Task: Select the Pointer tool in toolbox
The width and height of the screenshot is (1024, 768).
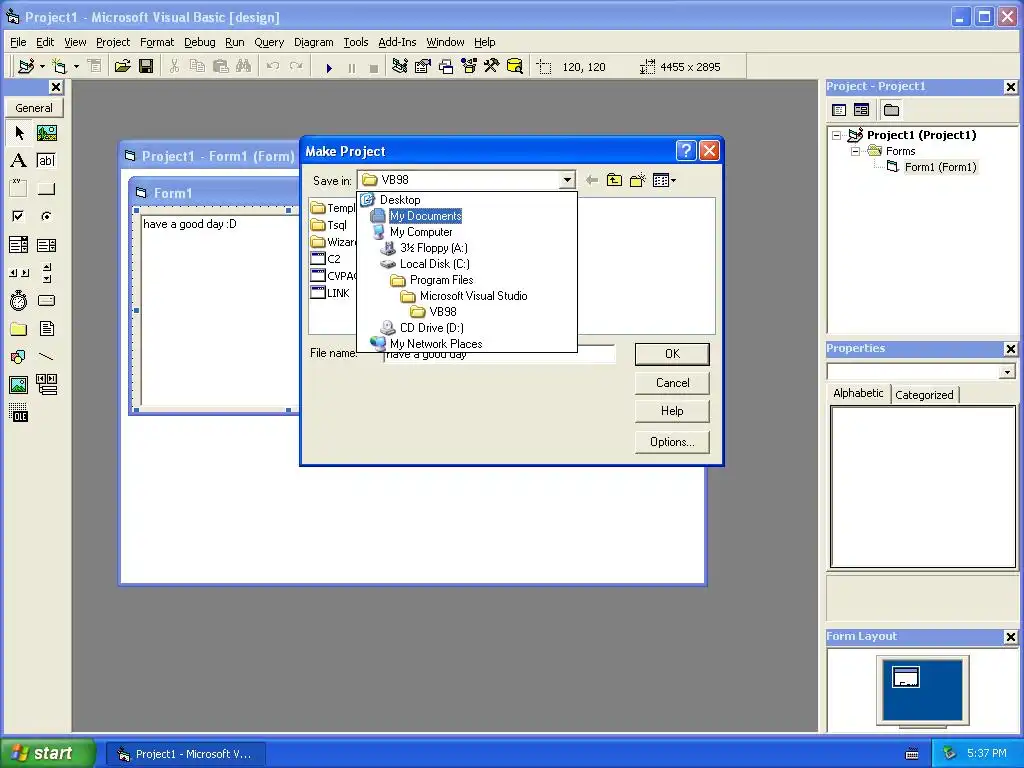Action: (x=19, y=133)
